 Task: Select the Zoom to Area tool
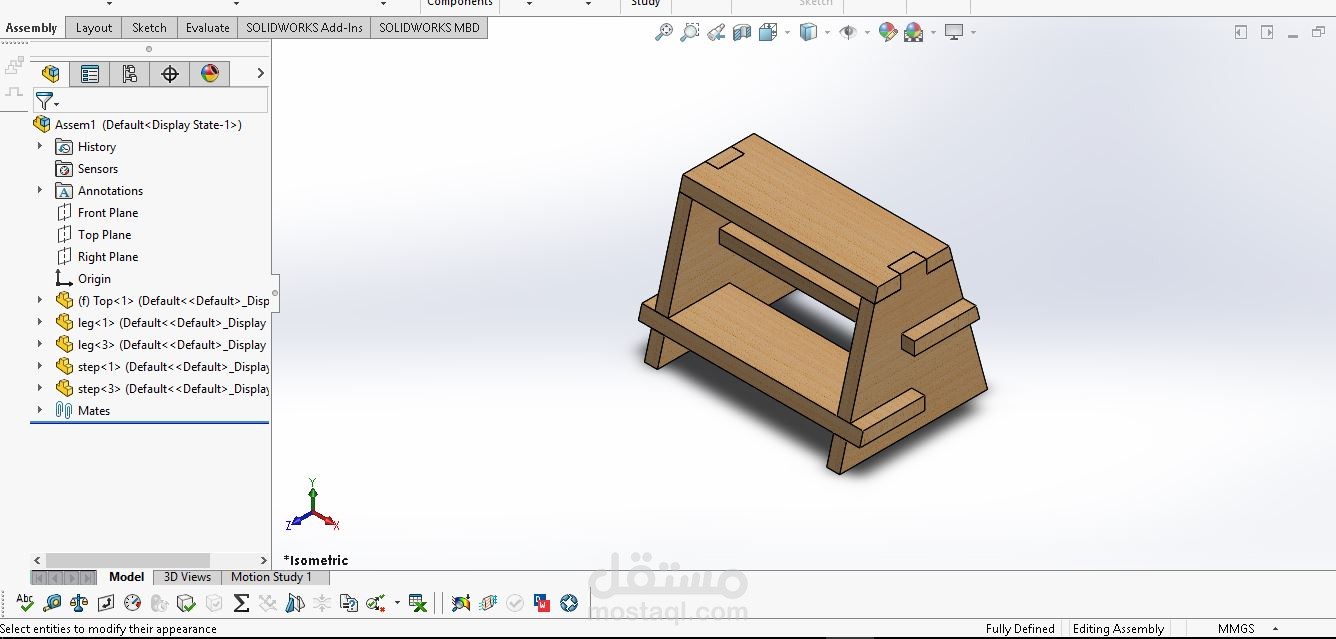coord(690,32)
